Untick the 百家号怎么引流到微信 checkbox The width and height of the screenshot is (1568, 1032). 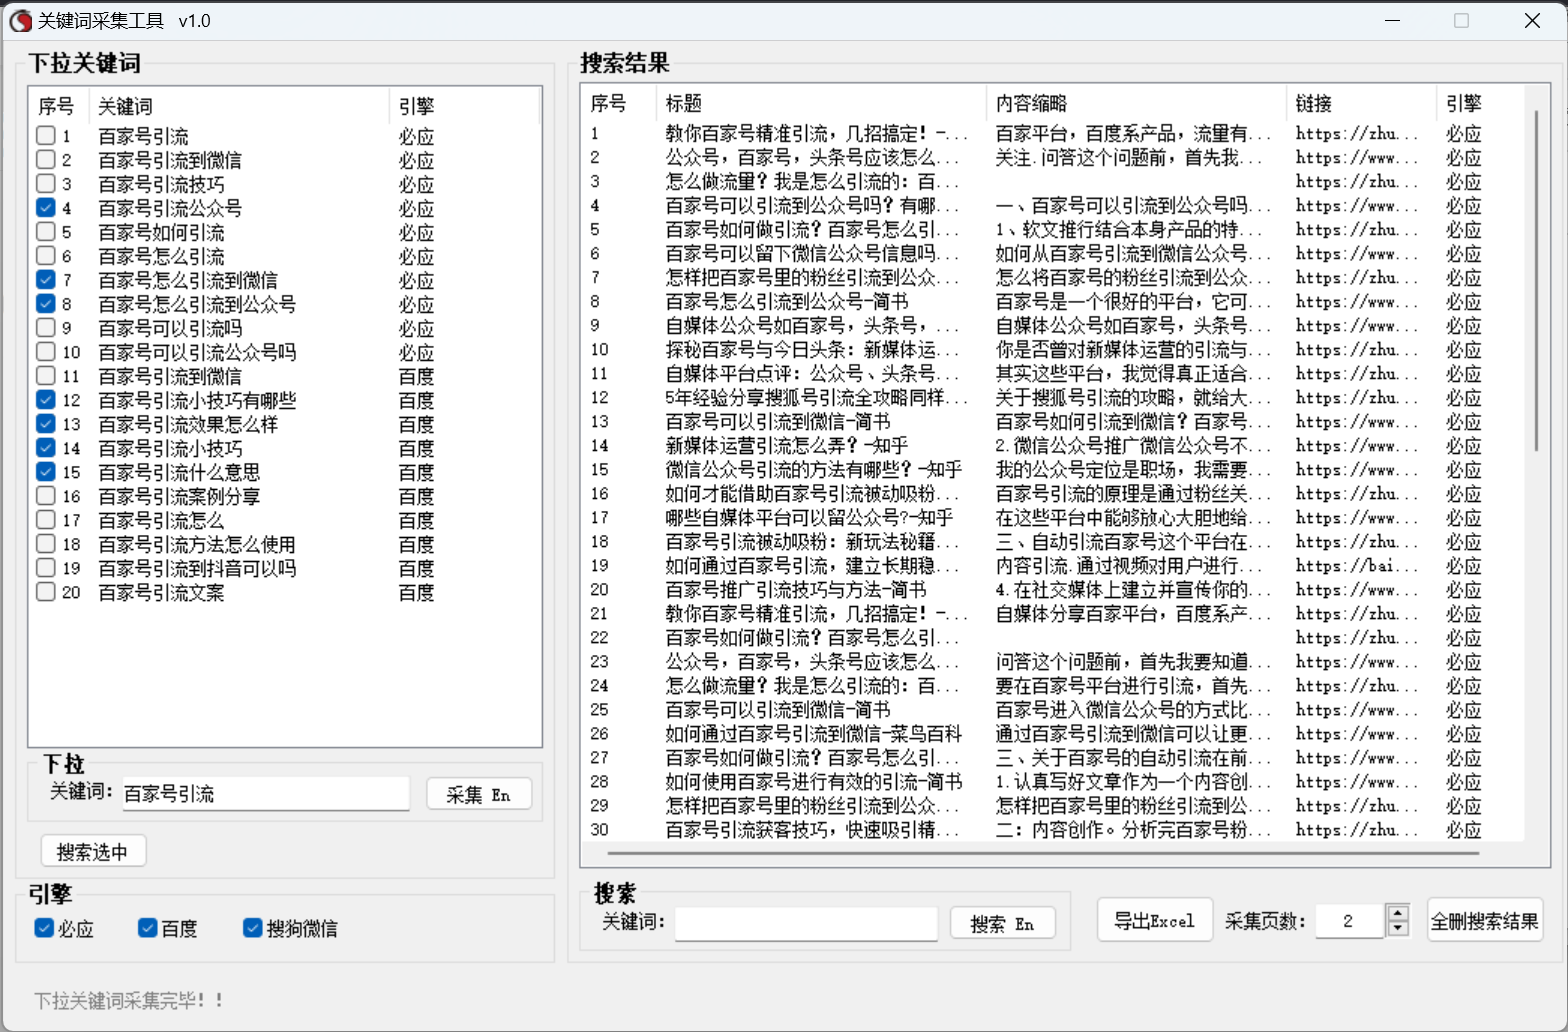tap(46, 280)
